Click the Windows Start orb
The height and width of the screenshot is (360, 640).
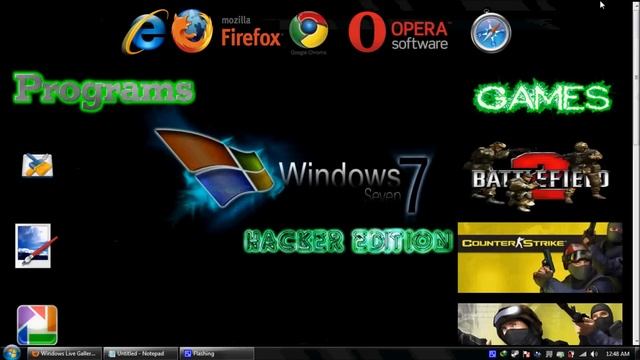[11, 353]
